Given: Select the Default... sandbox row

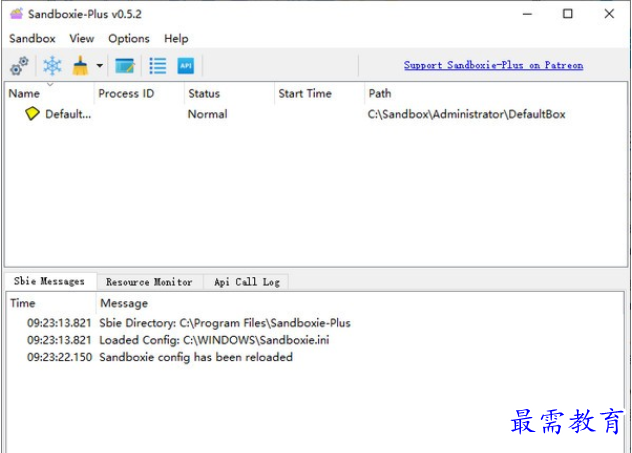Looking at the screenshot, I should tap(316, 114).
